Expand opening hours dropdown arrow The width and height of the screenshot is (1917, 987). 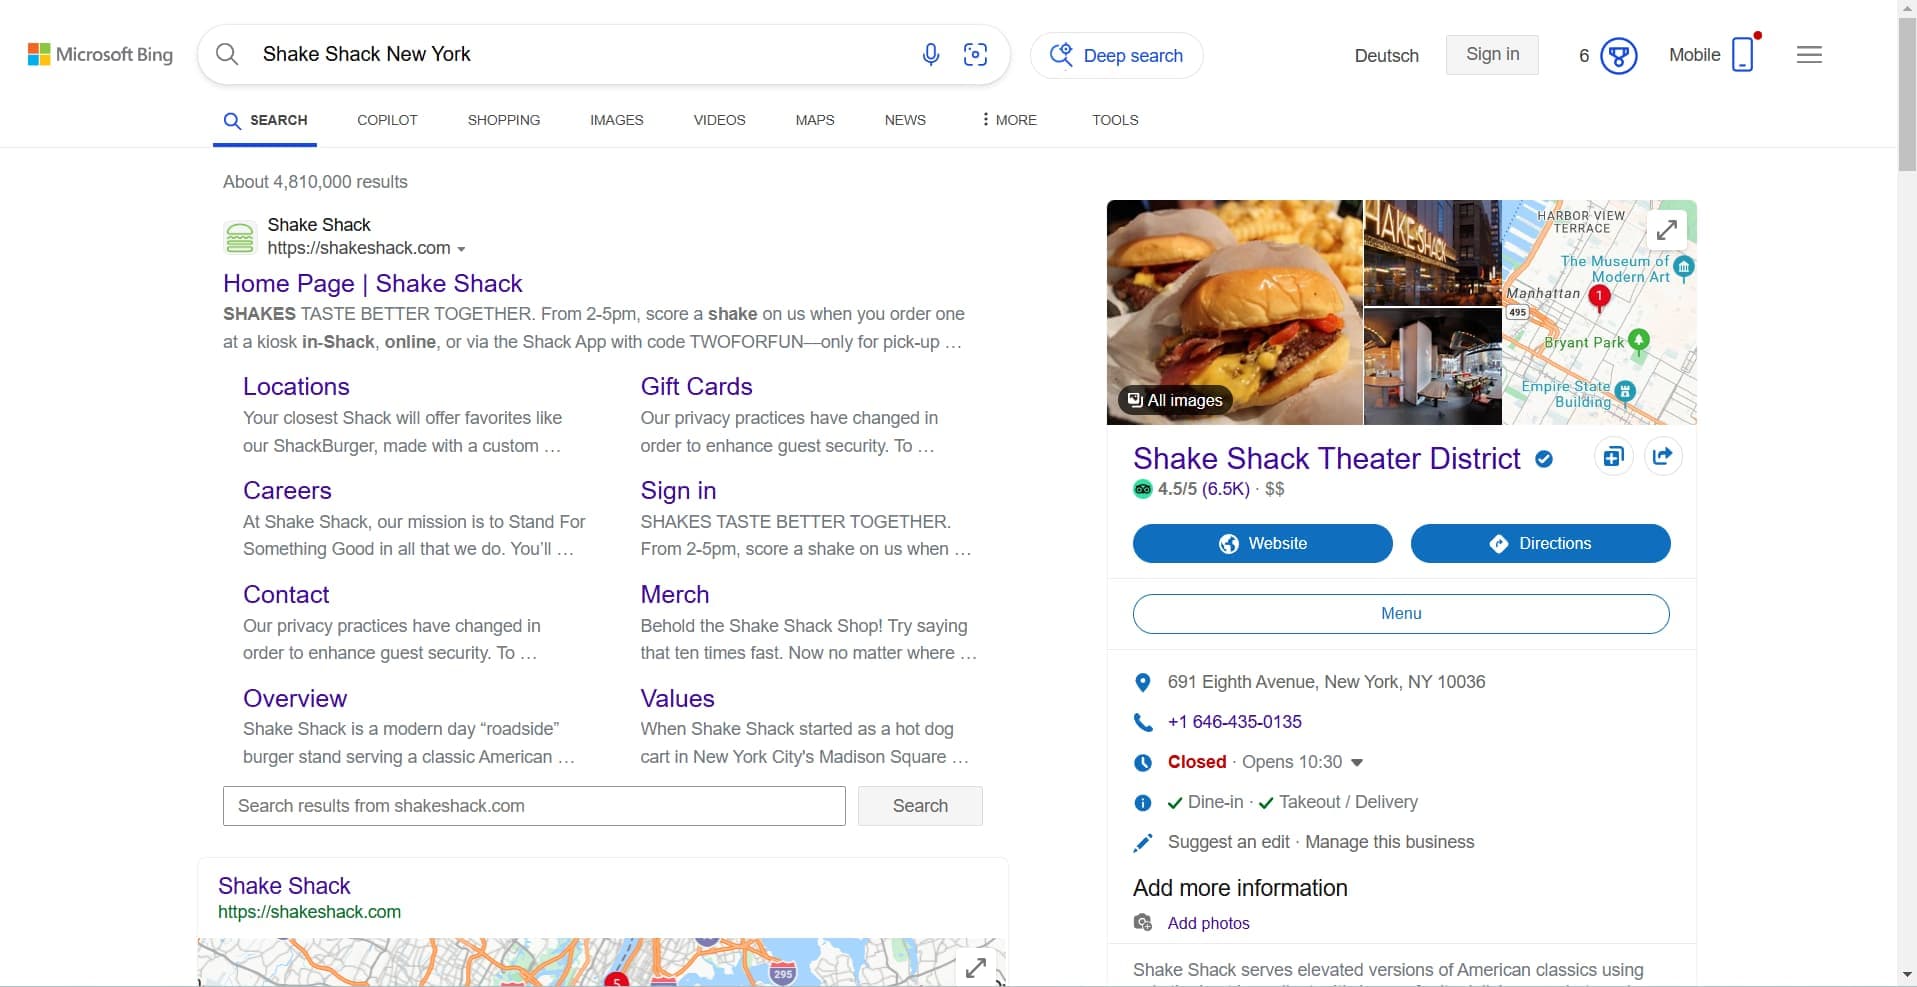[1357, 762]
